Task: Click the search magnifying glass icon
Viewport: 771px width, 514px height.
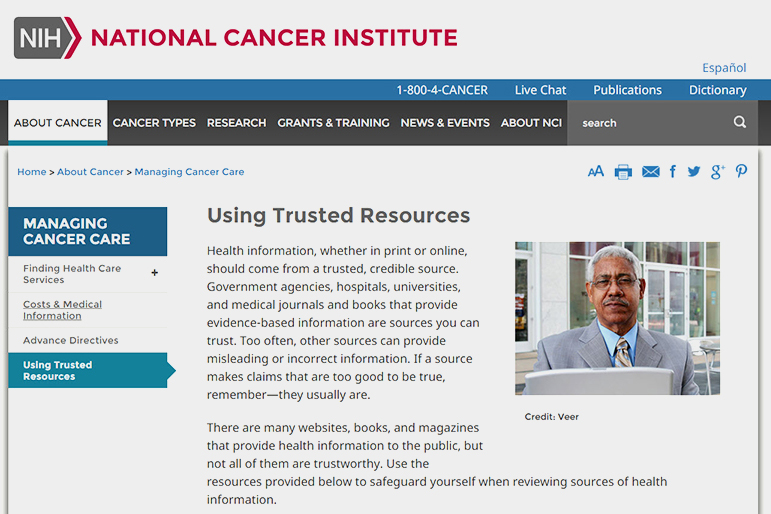Action: (740, 123)
